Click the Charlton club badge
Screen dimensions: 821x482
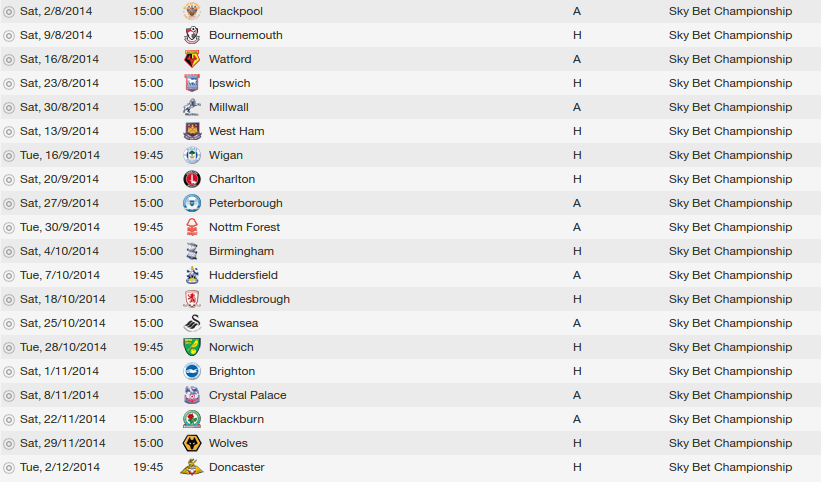pos(192,179)
